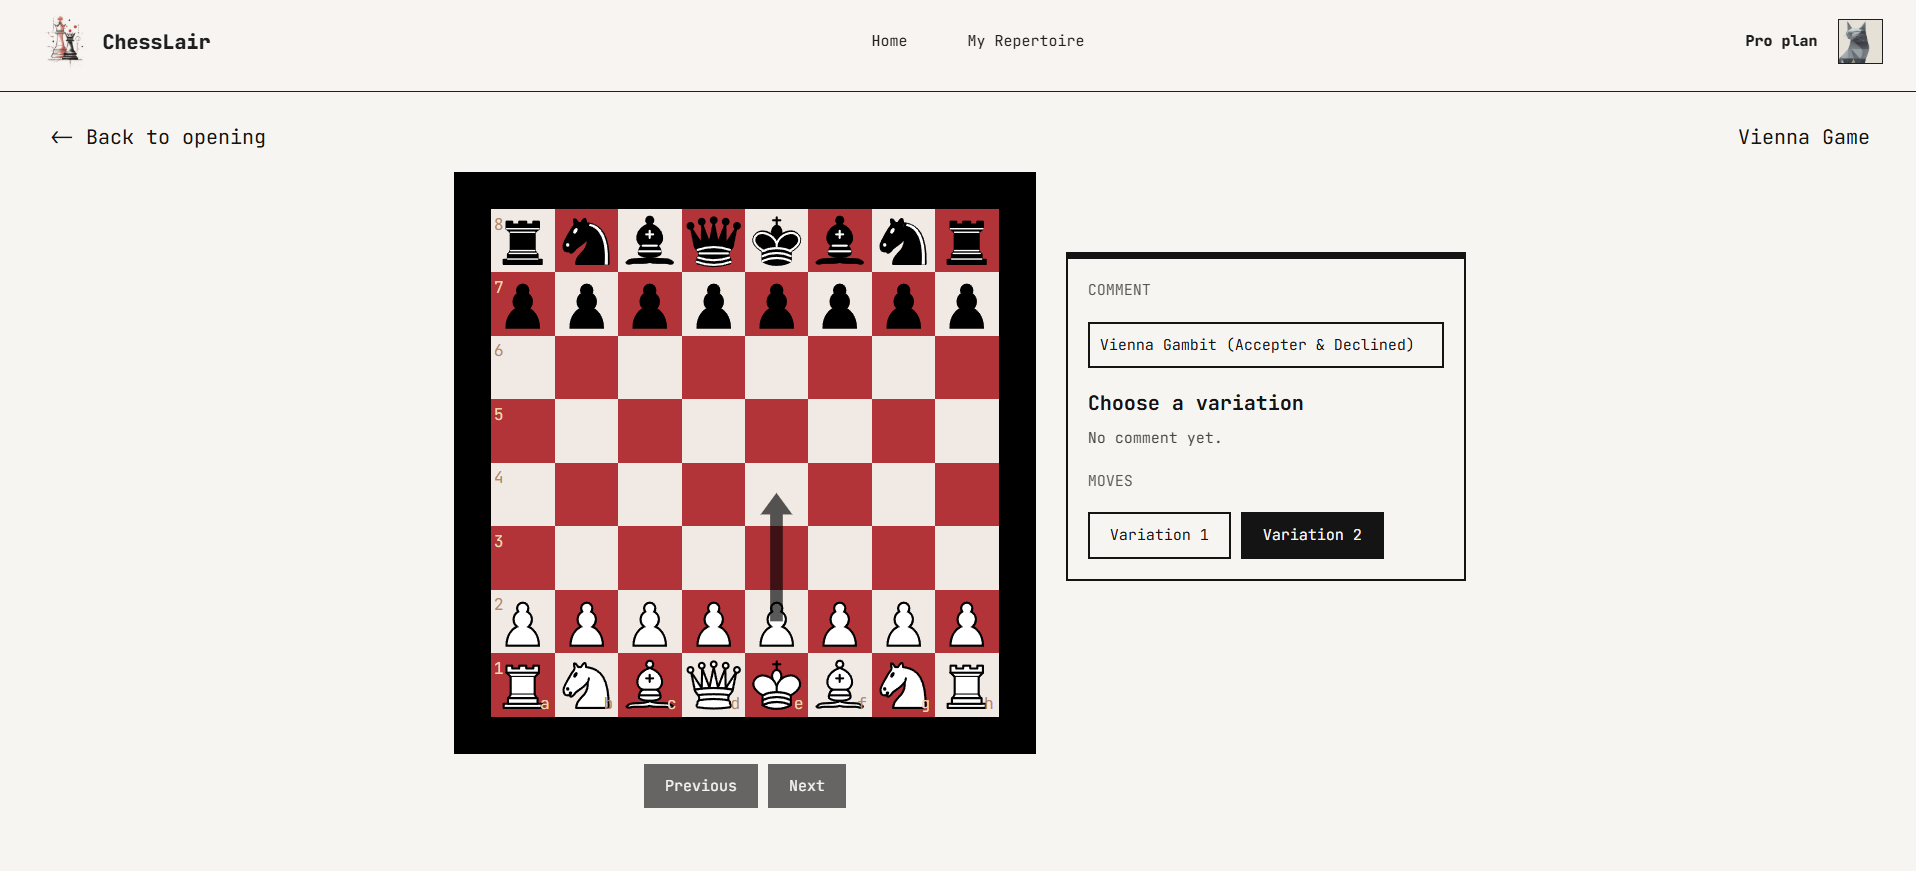Viewport: 1916px width, 871px height.
Task: Select the white pawn on a2
Action: [x=523, y=624]
